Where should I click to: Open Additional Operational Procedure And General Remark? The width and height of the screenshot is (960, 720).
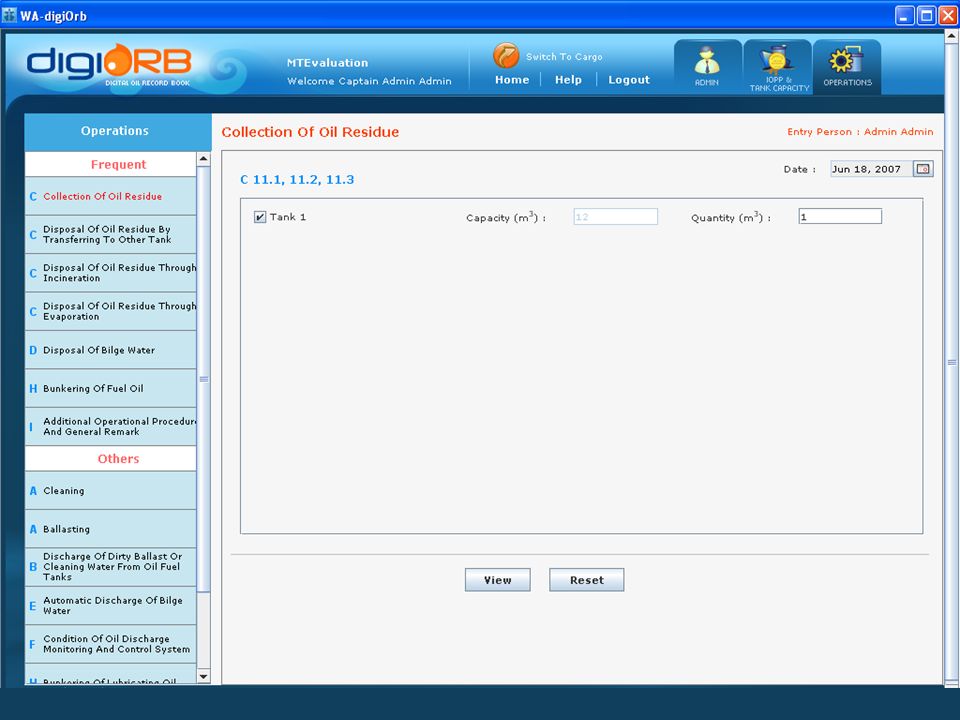click(x=111, y=427)
